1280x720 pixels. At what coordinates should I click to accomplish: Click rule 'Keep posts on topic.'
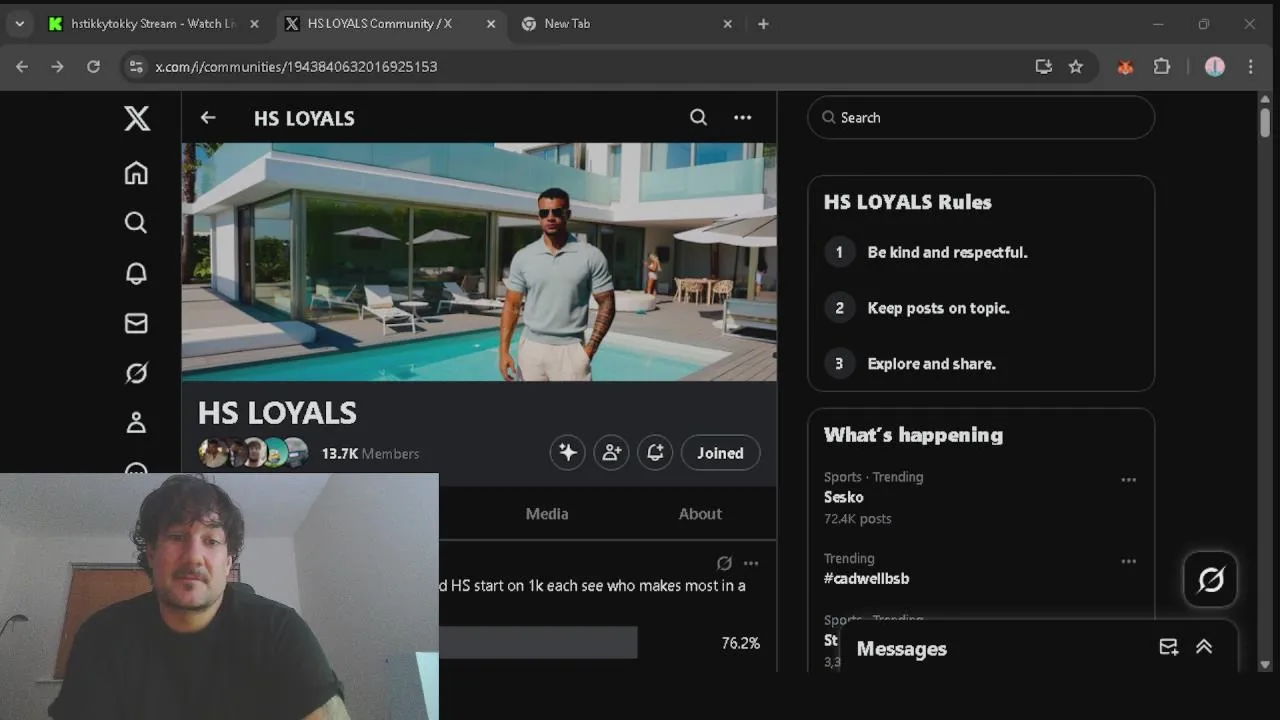coord(938,308)
